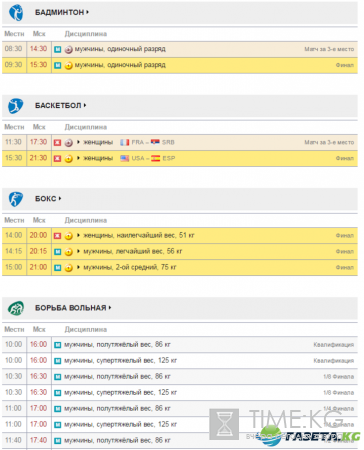The width and height of the screenshot is (364, 450).
Task: Expand arrow next to БОКС heading
Action: (x=60, y=198)
